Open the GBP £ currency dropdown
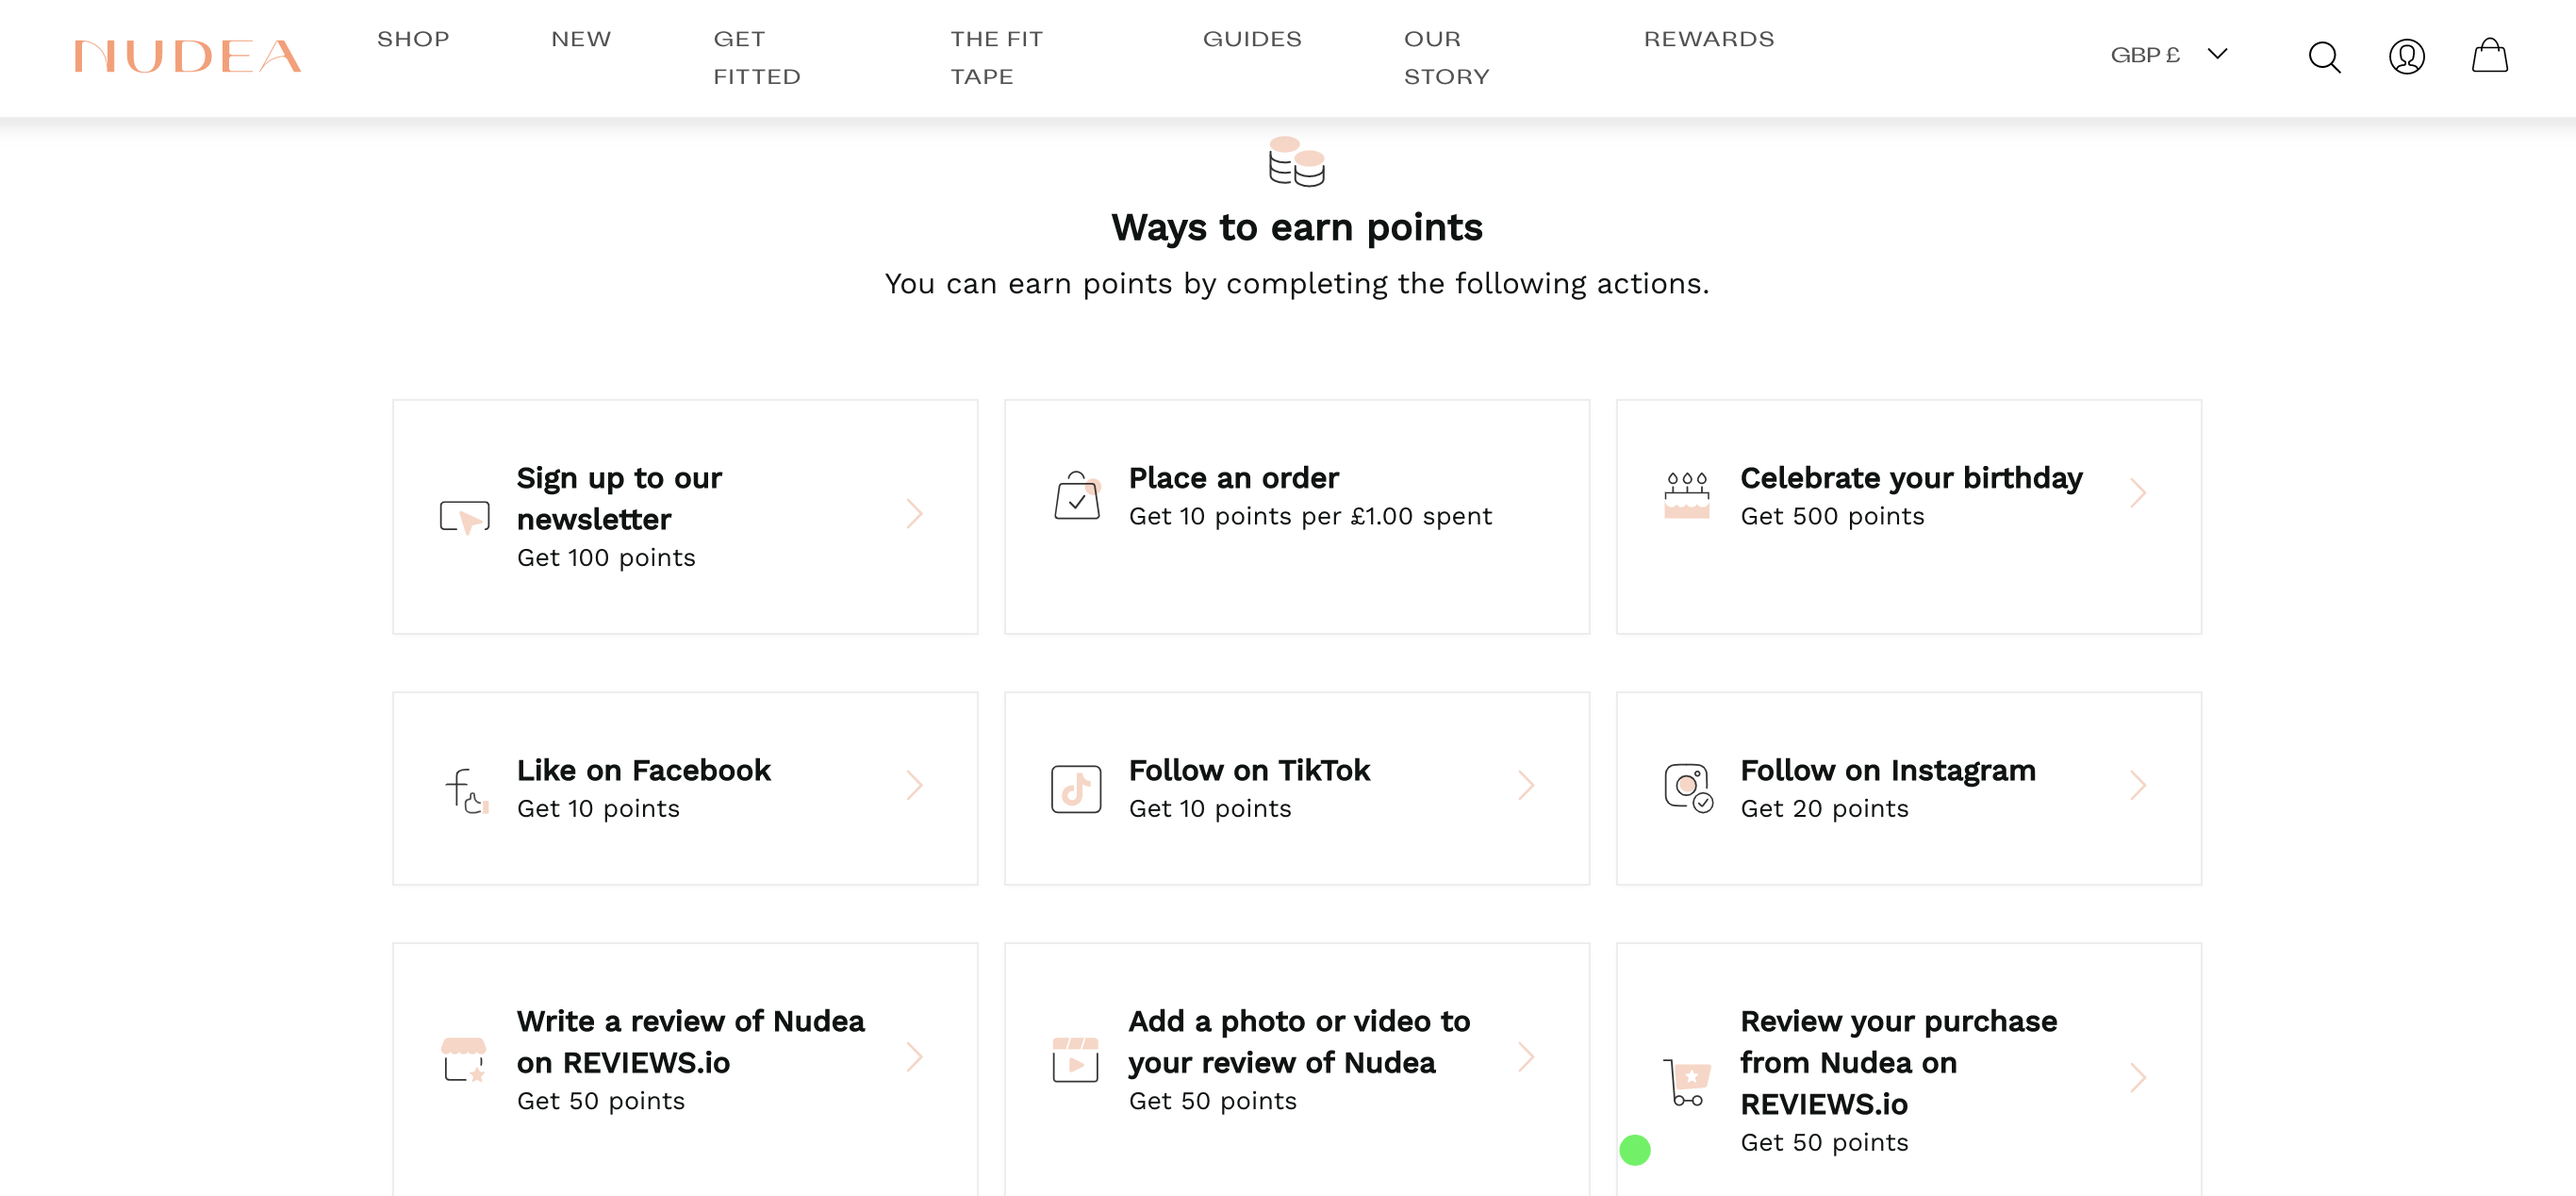This screenshot has height=1196, width=2576. pos(2168,55)
